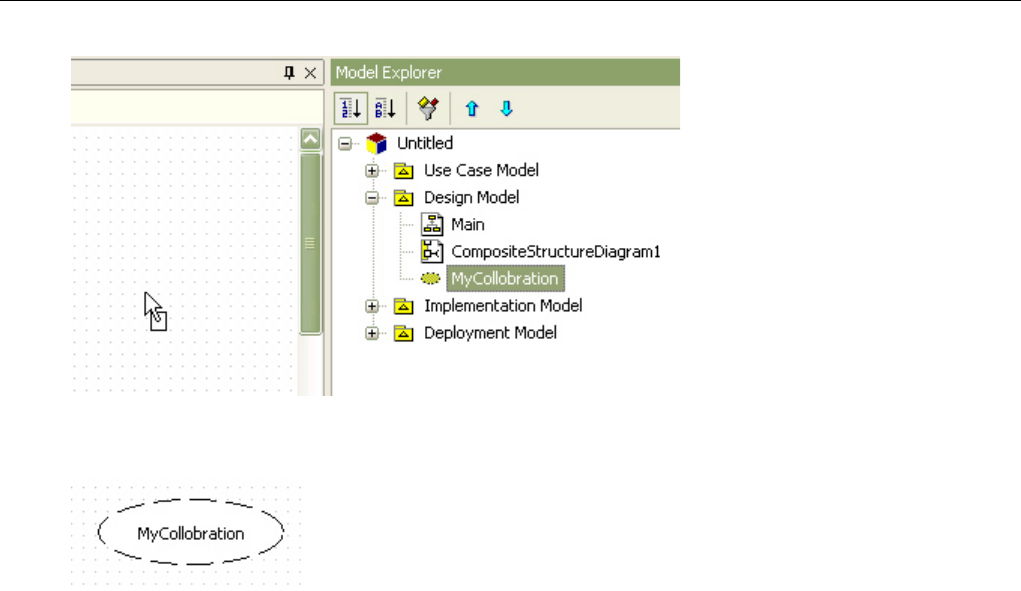Click the sort alphabetically icon

[385, 108]
